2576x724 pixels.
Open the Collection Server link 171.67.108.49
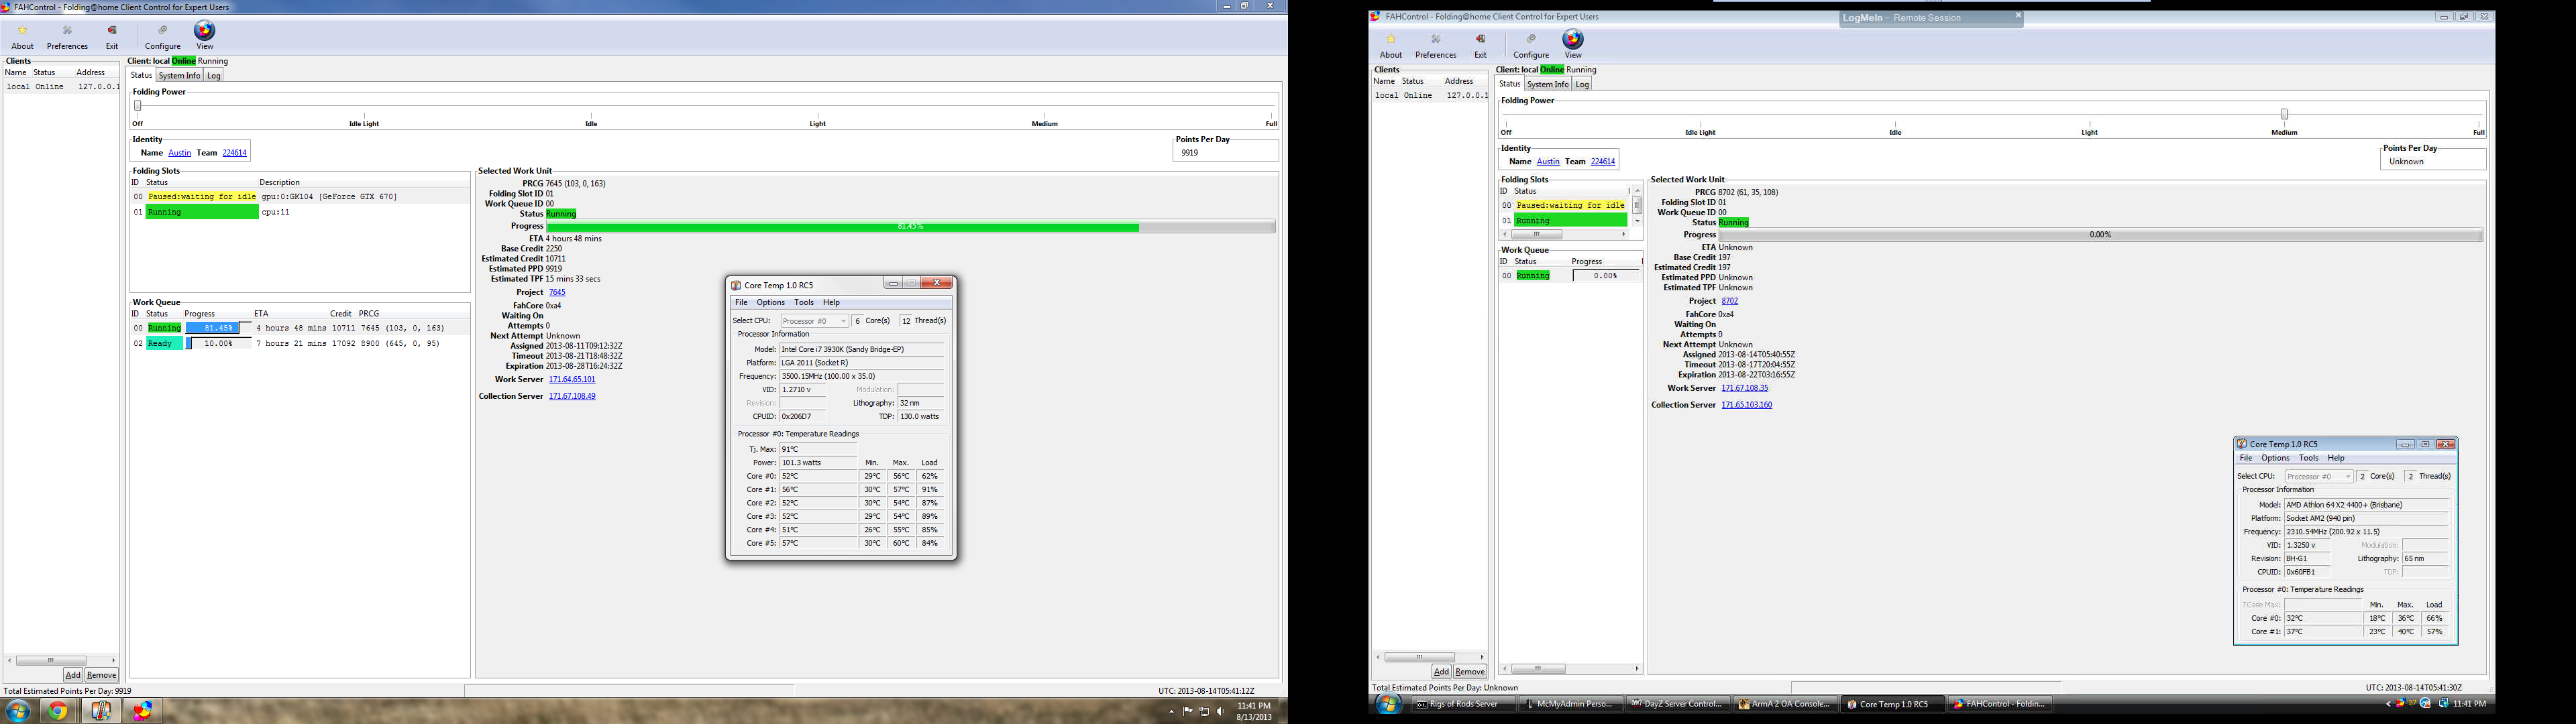[x=572, y=396]
